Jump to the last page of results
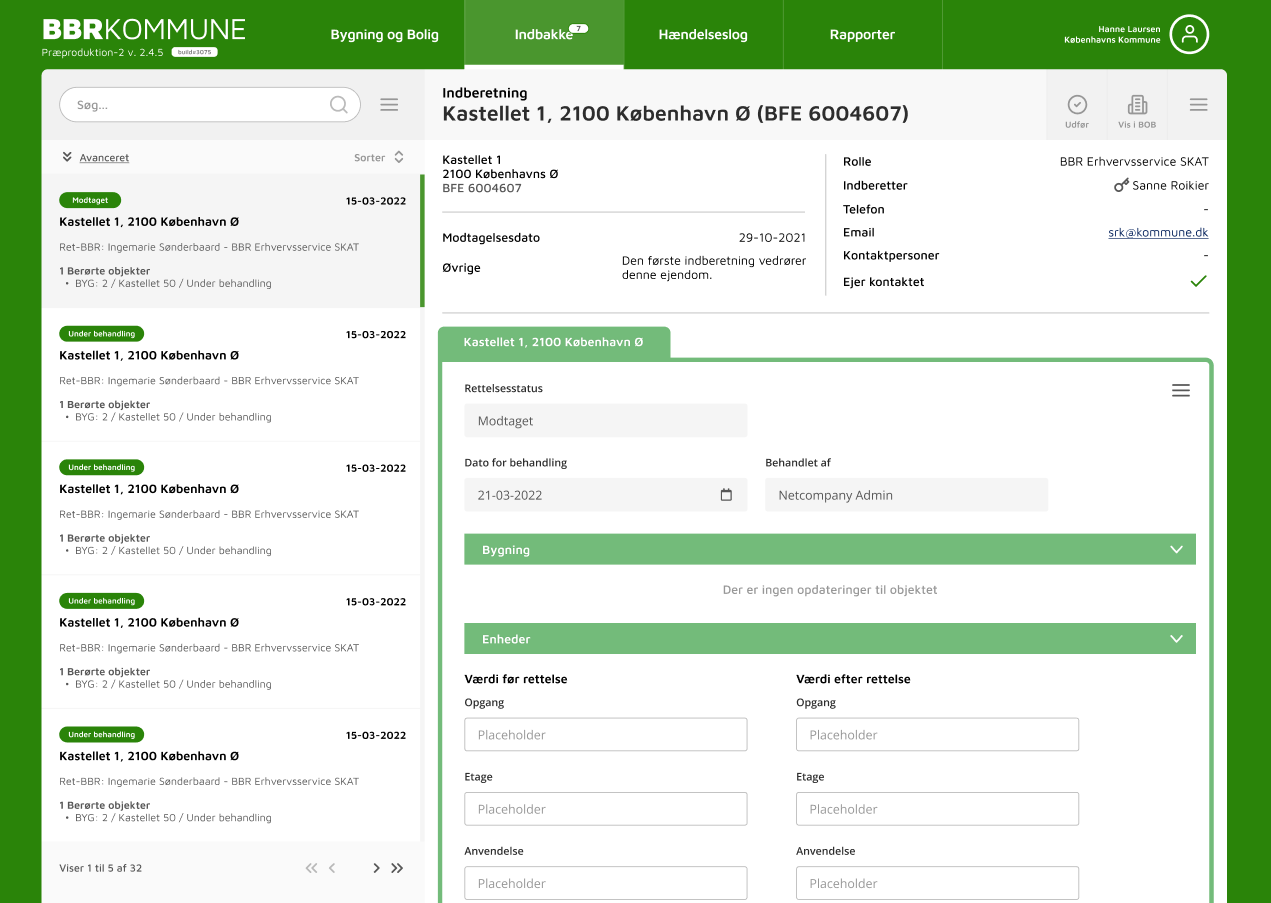 click(x=397, y=868)
